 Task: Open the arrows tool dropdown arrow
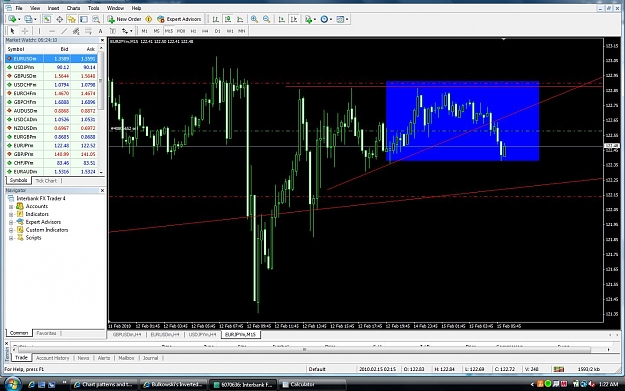[x=131, y=31]
